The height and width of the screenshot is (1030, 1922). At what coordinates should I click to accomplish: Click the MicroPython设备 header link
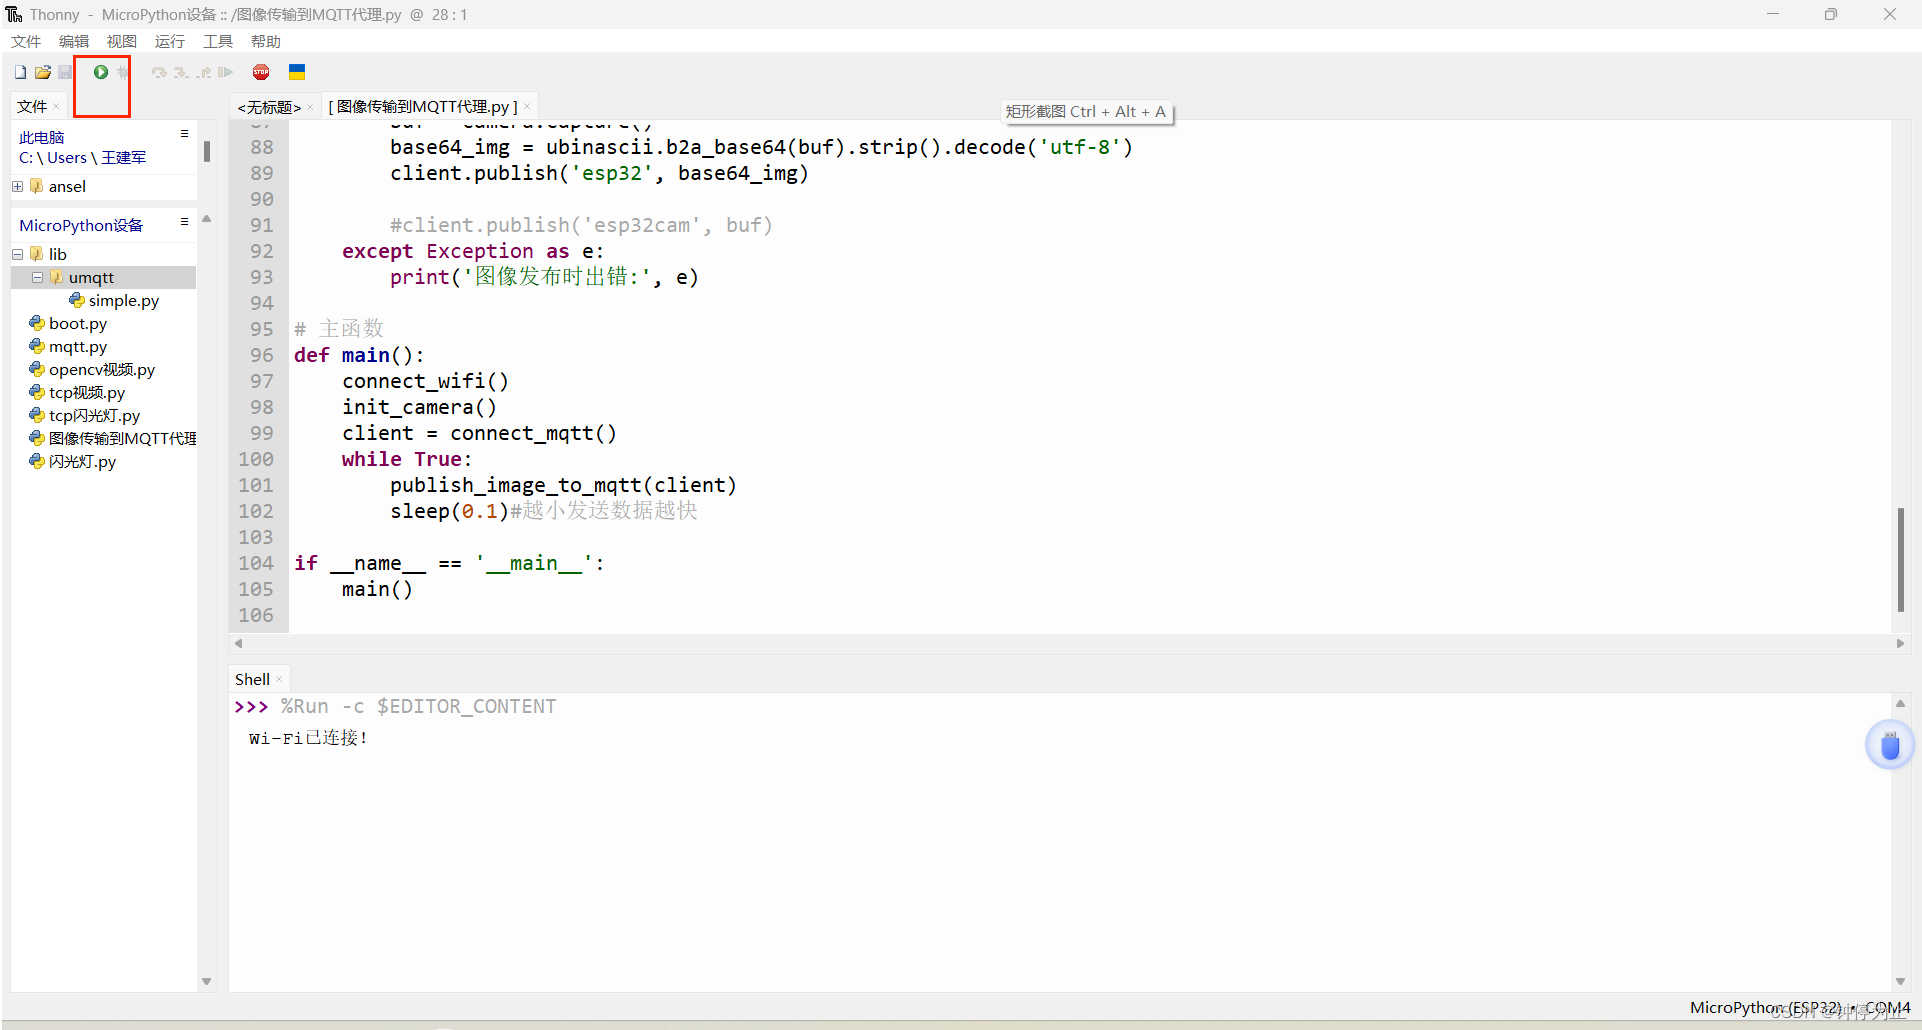(81, 225)
